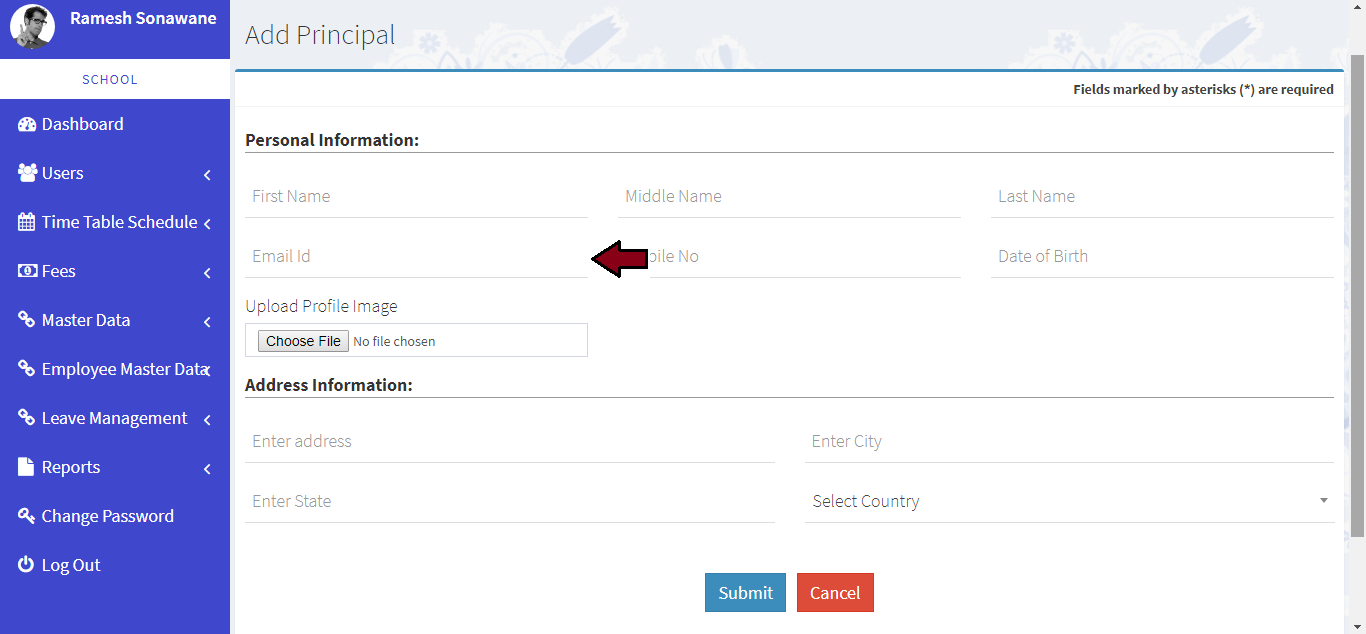Viewport: 1366px width, 634px height.
Task: Click the Users group icon
Action: coord(27,173)
